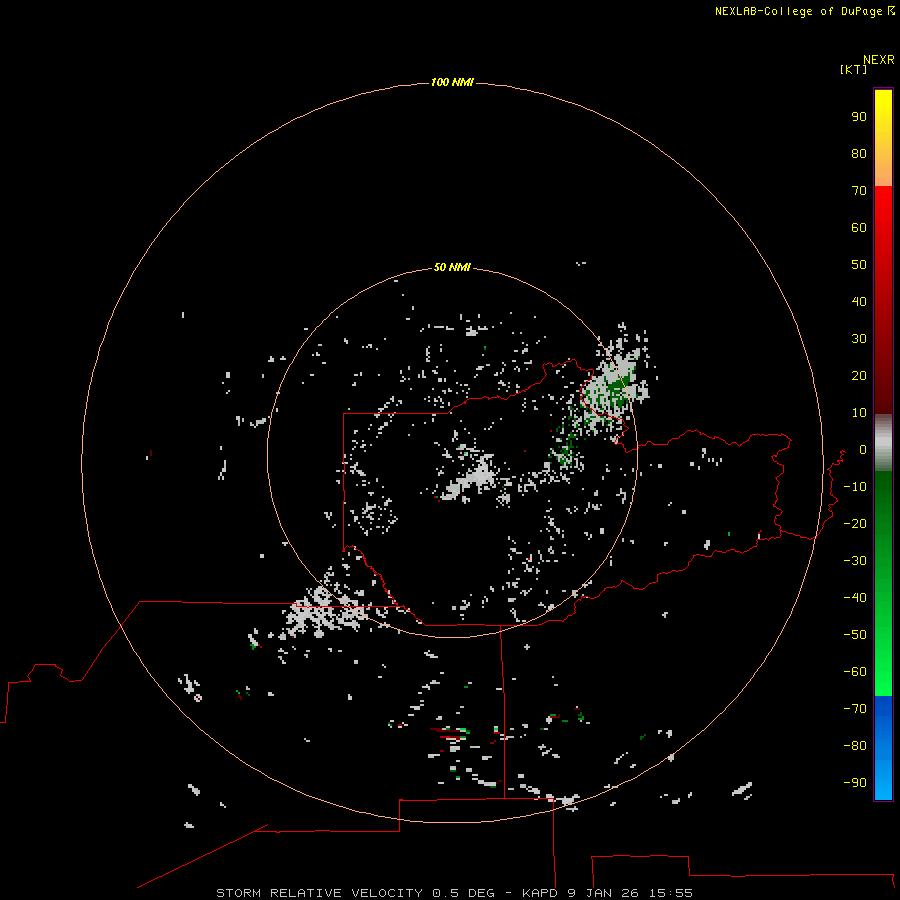The width and height of the screenshot is (900, 900).
Task: Click the 50 value on the velocity scale
Action: pos(859,265)
